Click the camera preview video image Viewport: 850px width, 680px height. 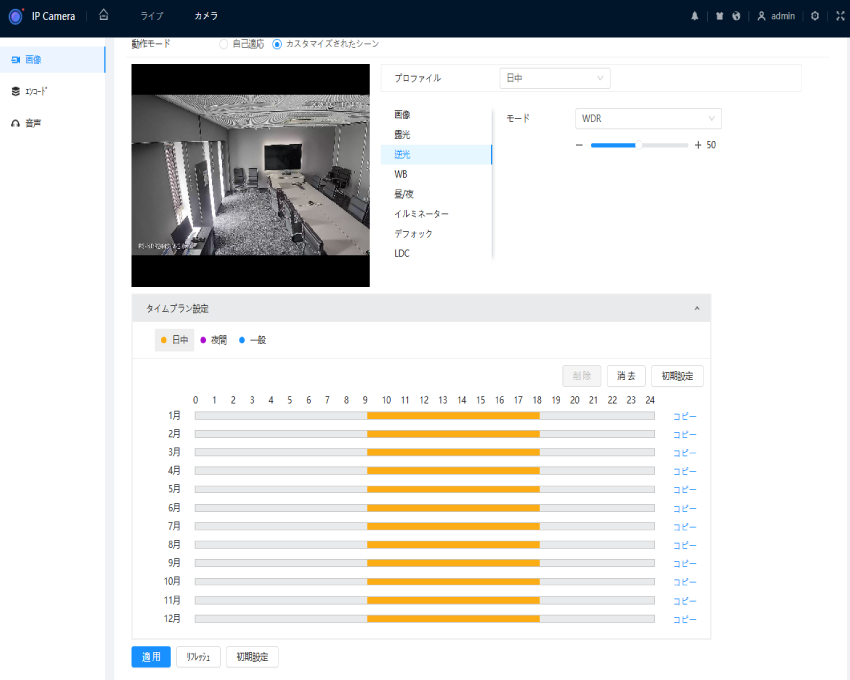click(250, 176)
